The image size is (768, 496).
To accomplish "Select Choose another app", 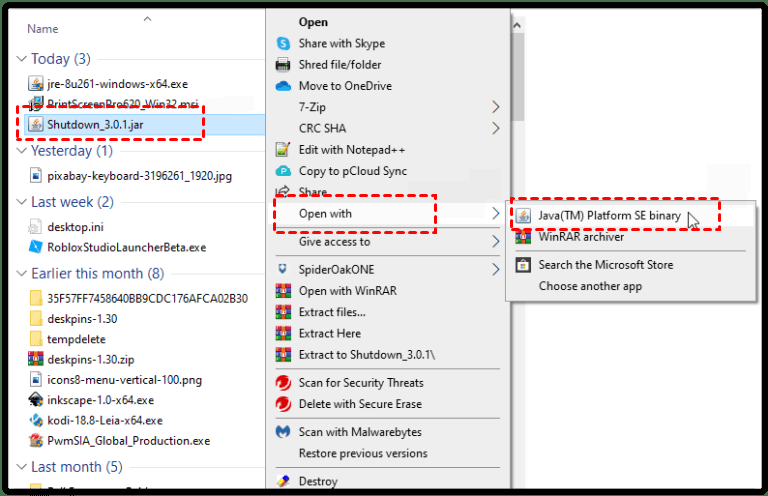I will click(590, 286).
